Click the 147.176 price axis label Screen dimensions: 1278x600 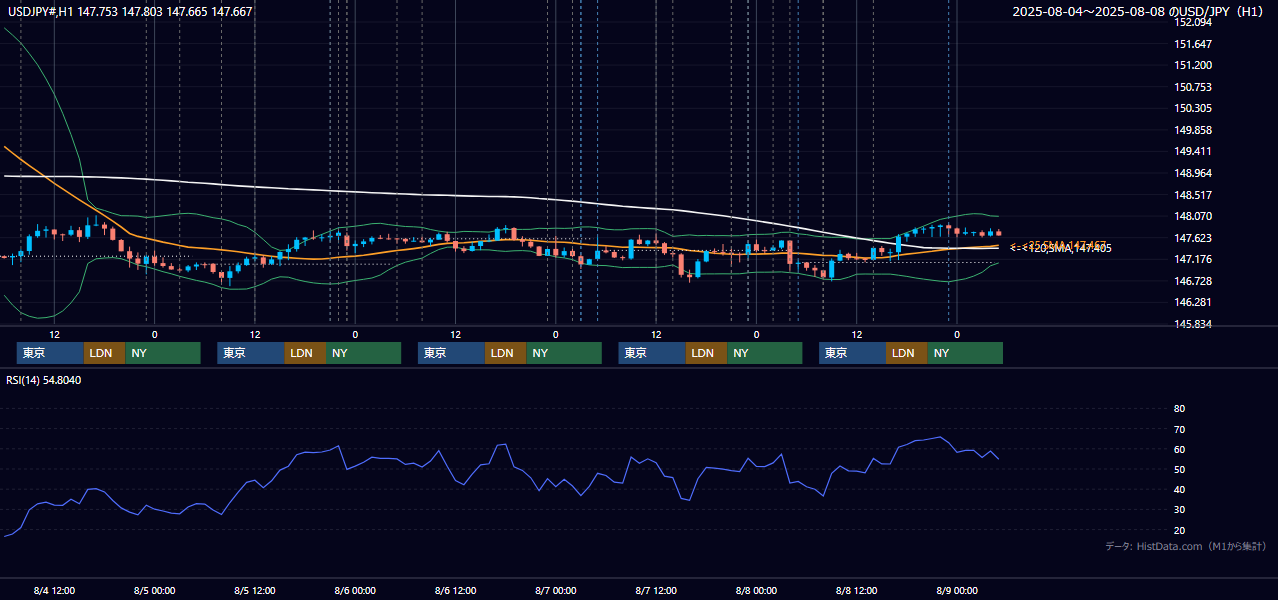point(1193,259)
